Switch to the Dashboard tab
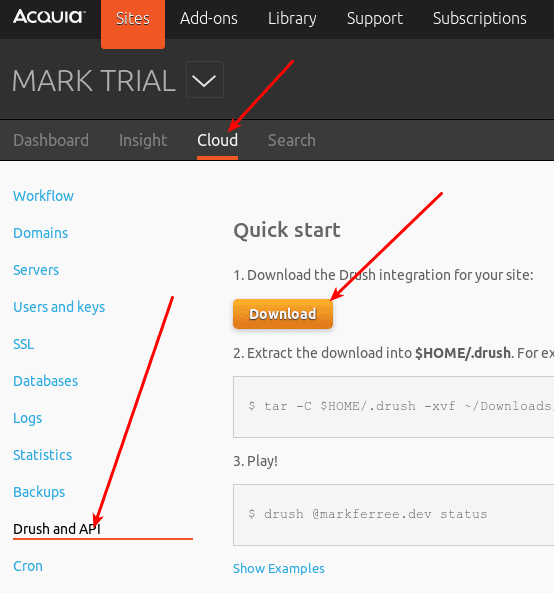Image resolution: width=554 pixels, height=593 pixels. [51, 140]
